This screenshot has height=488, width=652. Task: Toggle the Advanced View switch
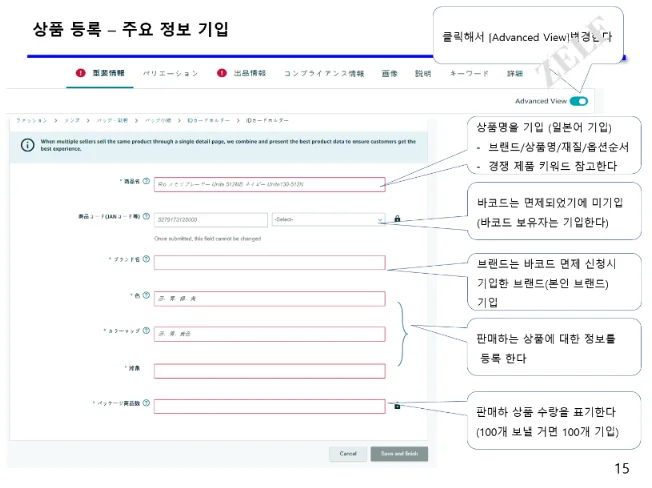[x=579, y=101]
